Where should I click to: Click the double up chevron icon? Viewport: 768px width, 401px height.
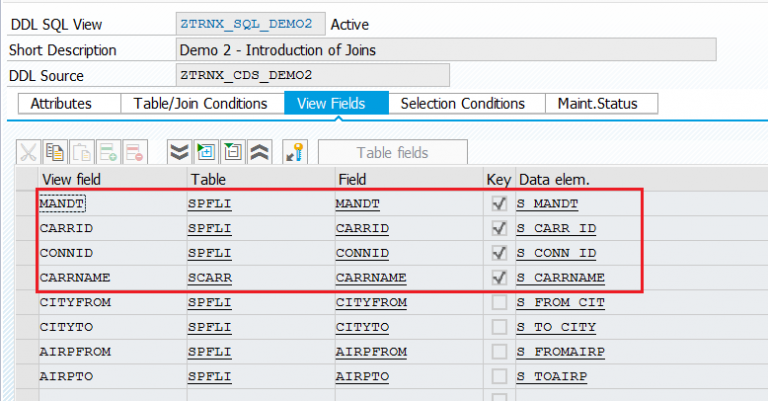pyautogui.click(x=258, y=153)
